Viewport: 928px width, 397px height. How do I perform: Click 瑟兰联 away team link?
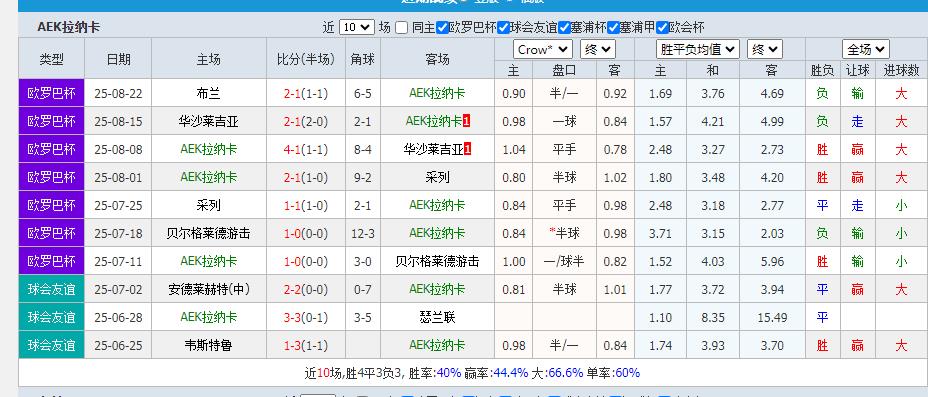pos(437,317)
